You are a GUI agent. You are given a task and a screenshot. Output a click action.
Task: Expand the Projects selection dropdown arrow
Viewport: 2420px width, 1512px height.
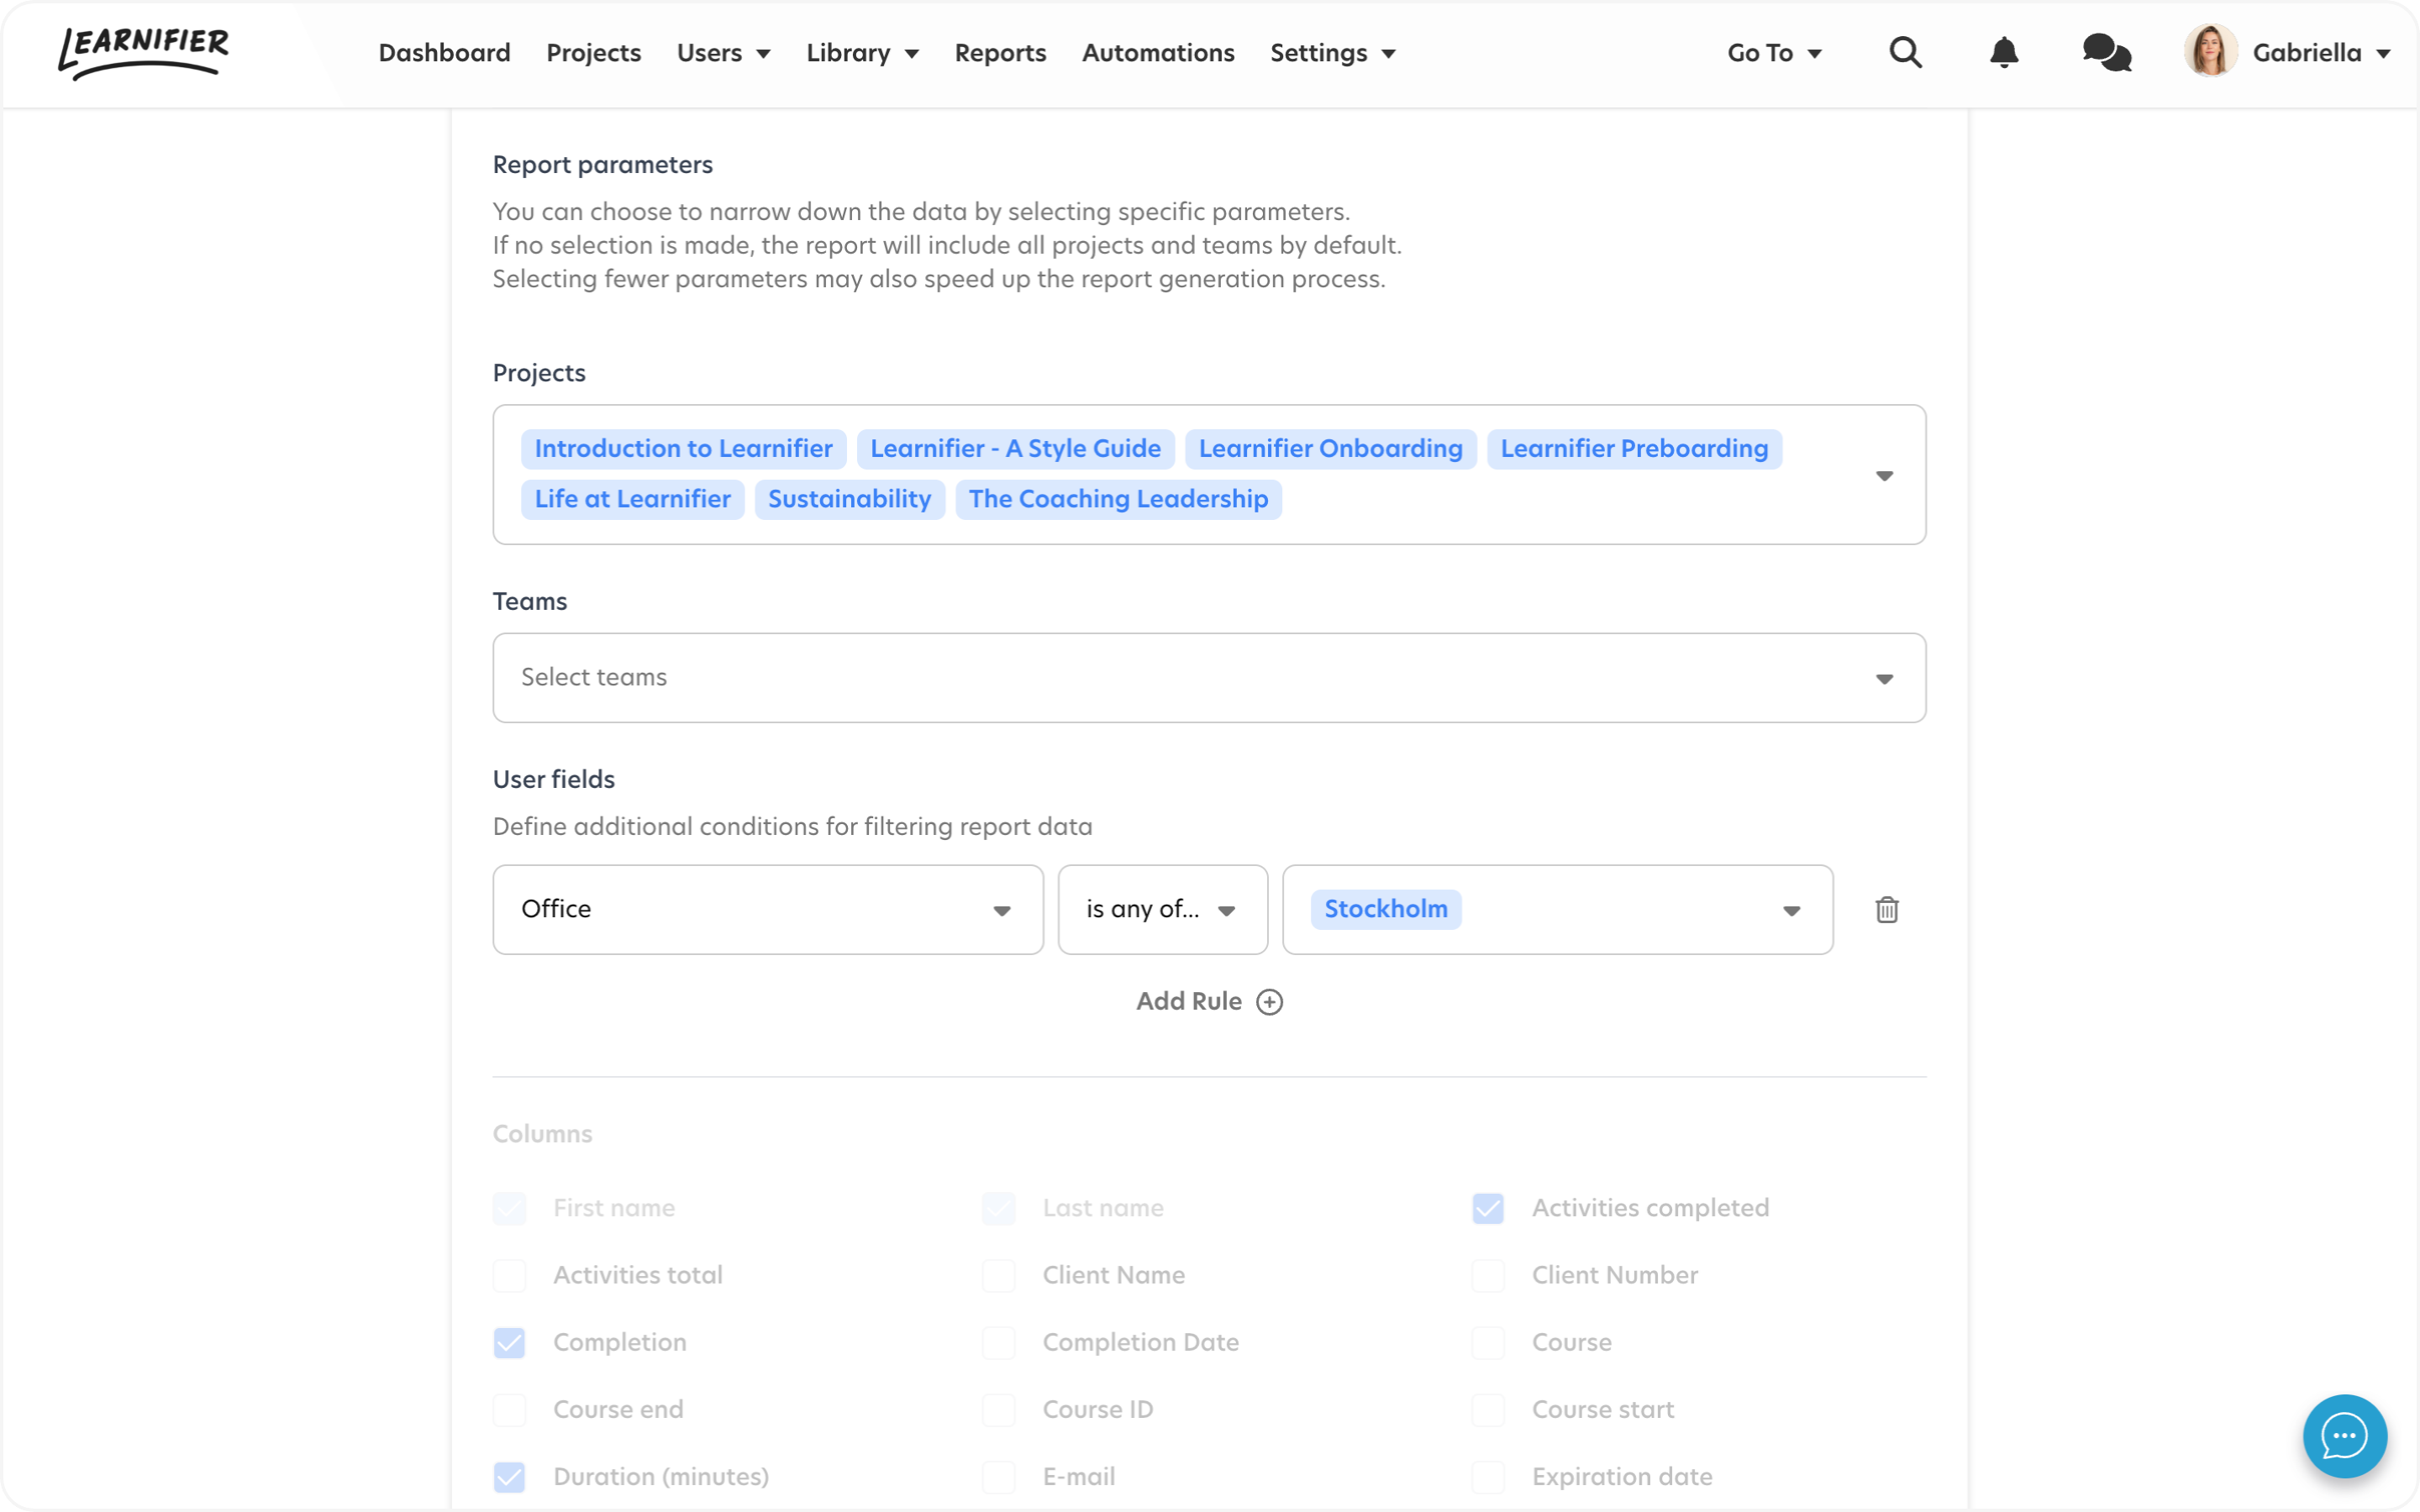(1884, 475)
